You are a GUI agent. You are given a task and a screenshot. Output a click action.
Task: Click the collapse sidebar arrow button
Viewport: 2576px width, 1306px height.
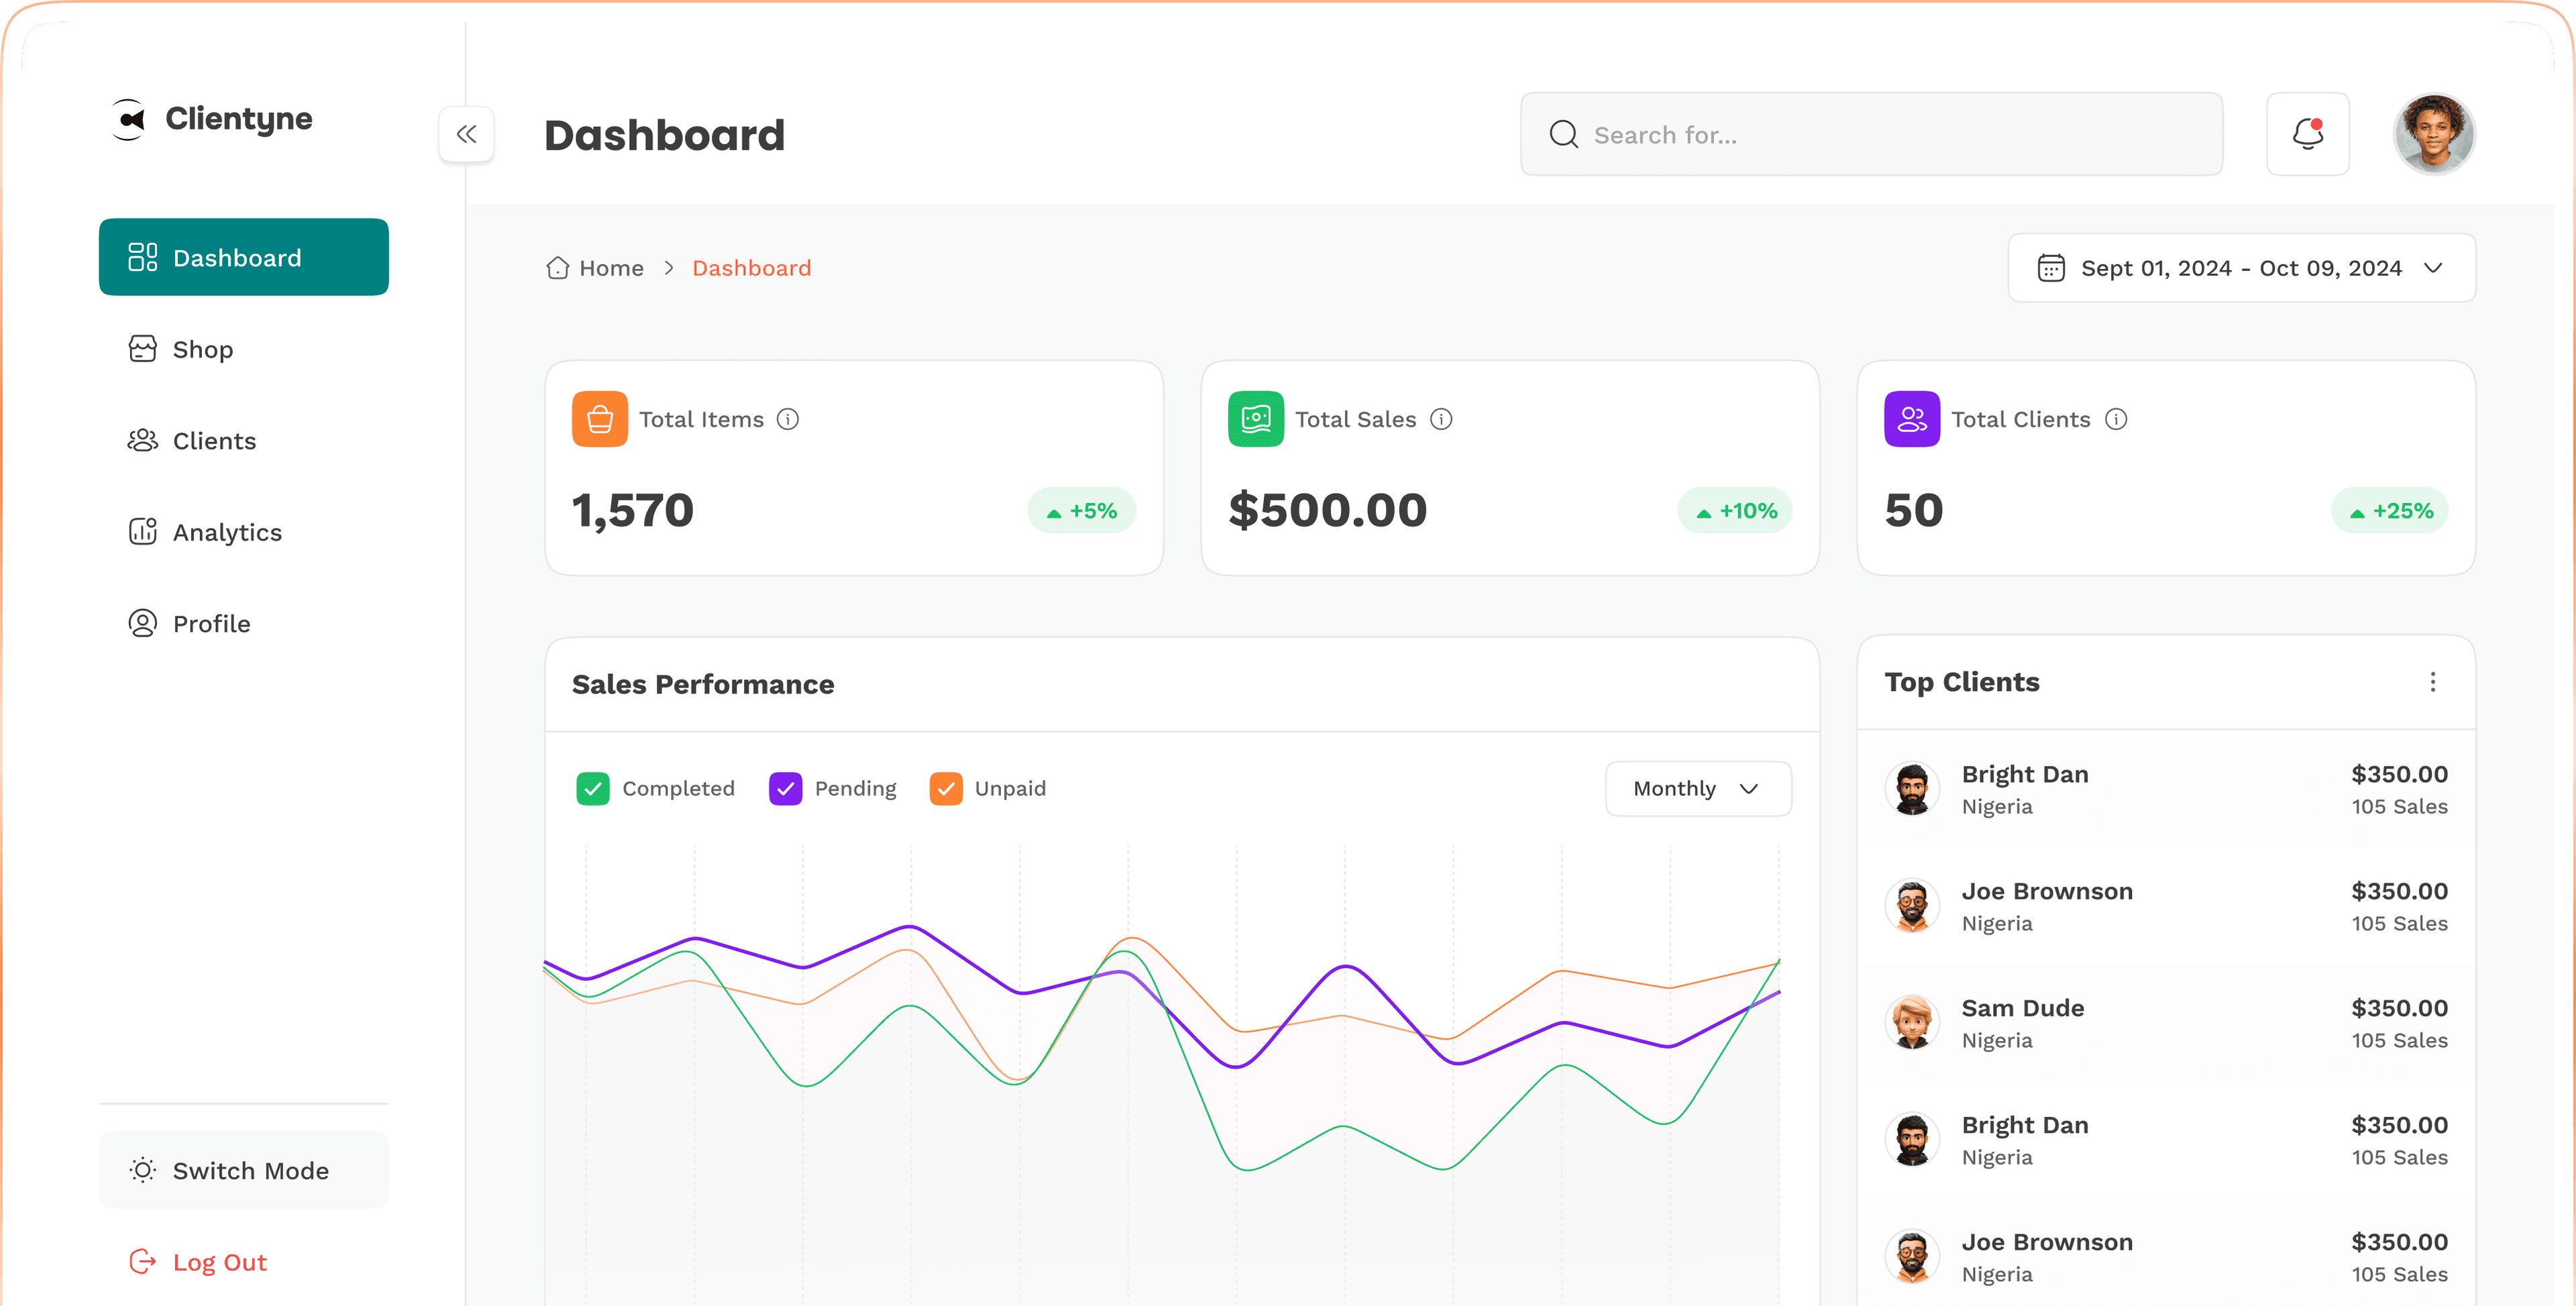[x=466, y=133]
